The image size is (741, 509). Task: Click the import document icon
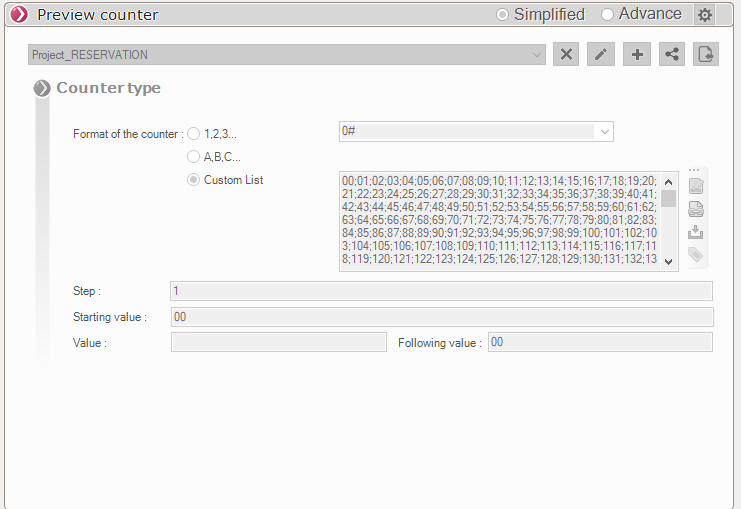(706, 54)
